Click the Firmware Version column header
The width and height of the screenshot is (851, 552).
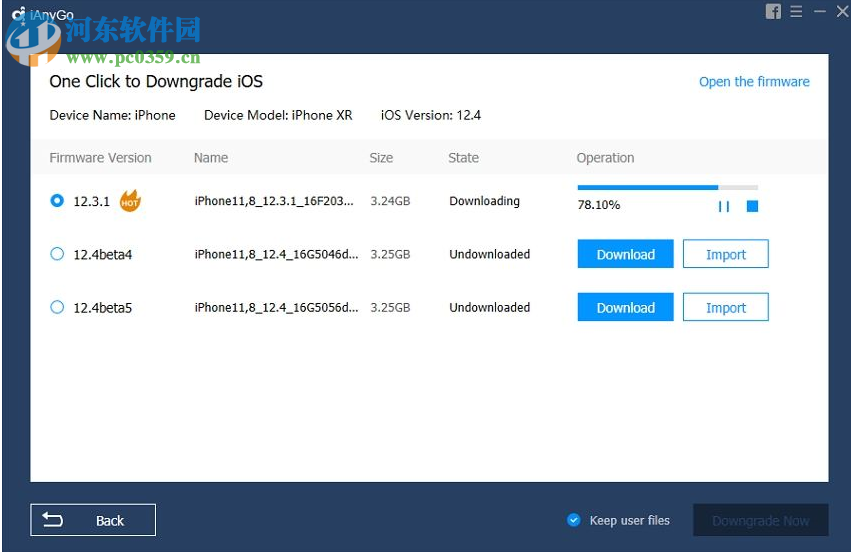(100, 158)
